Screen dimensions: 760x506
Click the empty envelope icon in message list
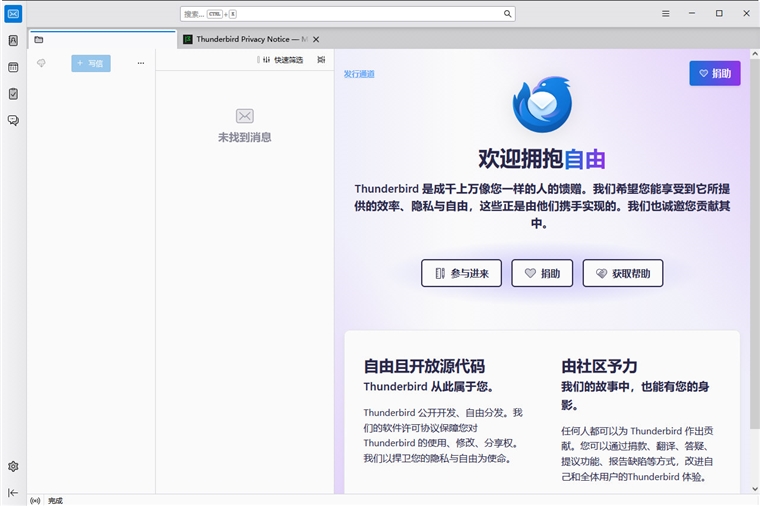point(244,116)
